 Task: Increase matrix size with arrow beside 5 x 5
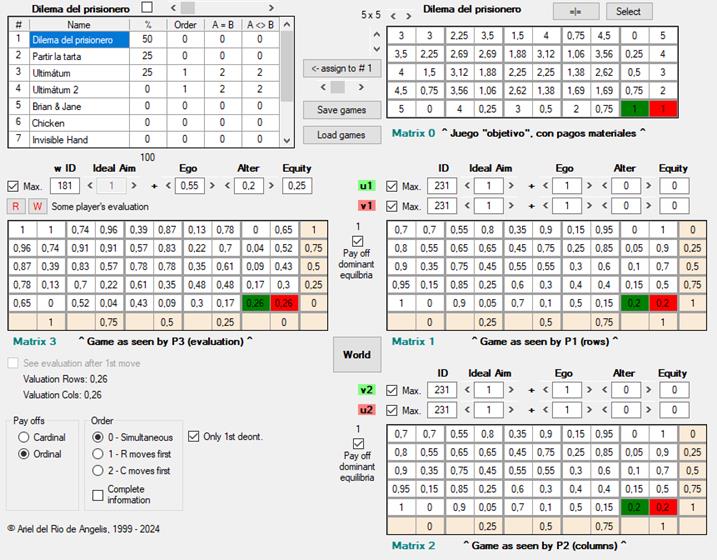pyautogui.click(x=409, y=15)
